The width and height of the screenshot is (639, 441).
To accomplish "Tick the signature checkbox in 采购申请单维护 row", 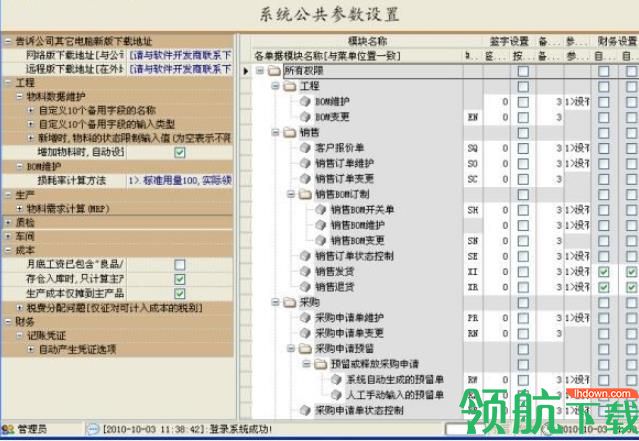I will click(x=523, y=318).
